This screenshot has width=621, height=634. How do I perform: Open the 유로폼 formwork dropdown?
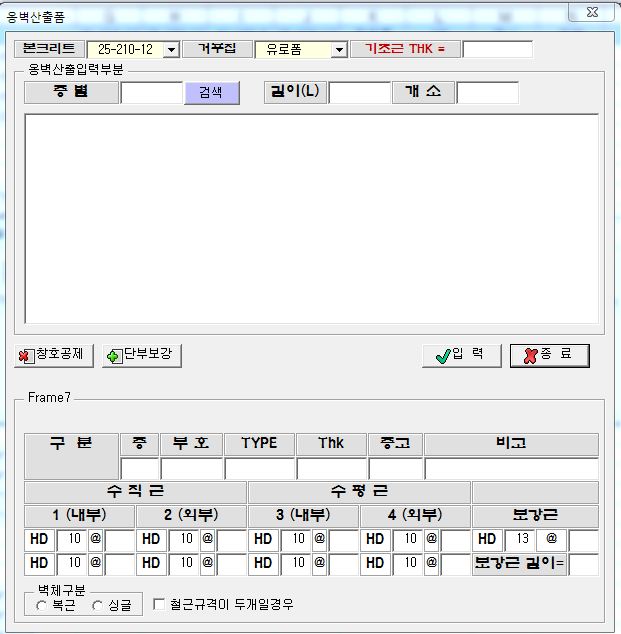(x=340, y=50)
